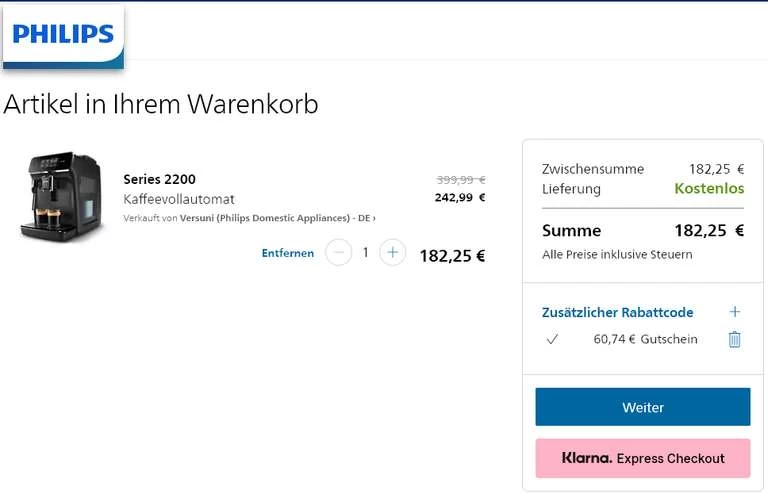Choose Klarna Express Checkout
The height and width of the screenshot is (494, 768).
pos(643,458)
